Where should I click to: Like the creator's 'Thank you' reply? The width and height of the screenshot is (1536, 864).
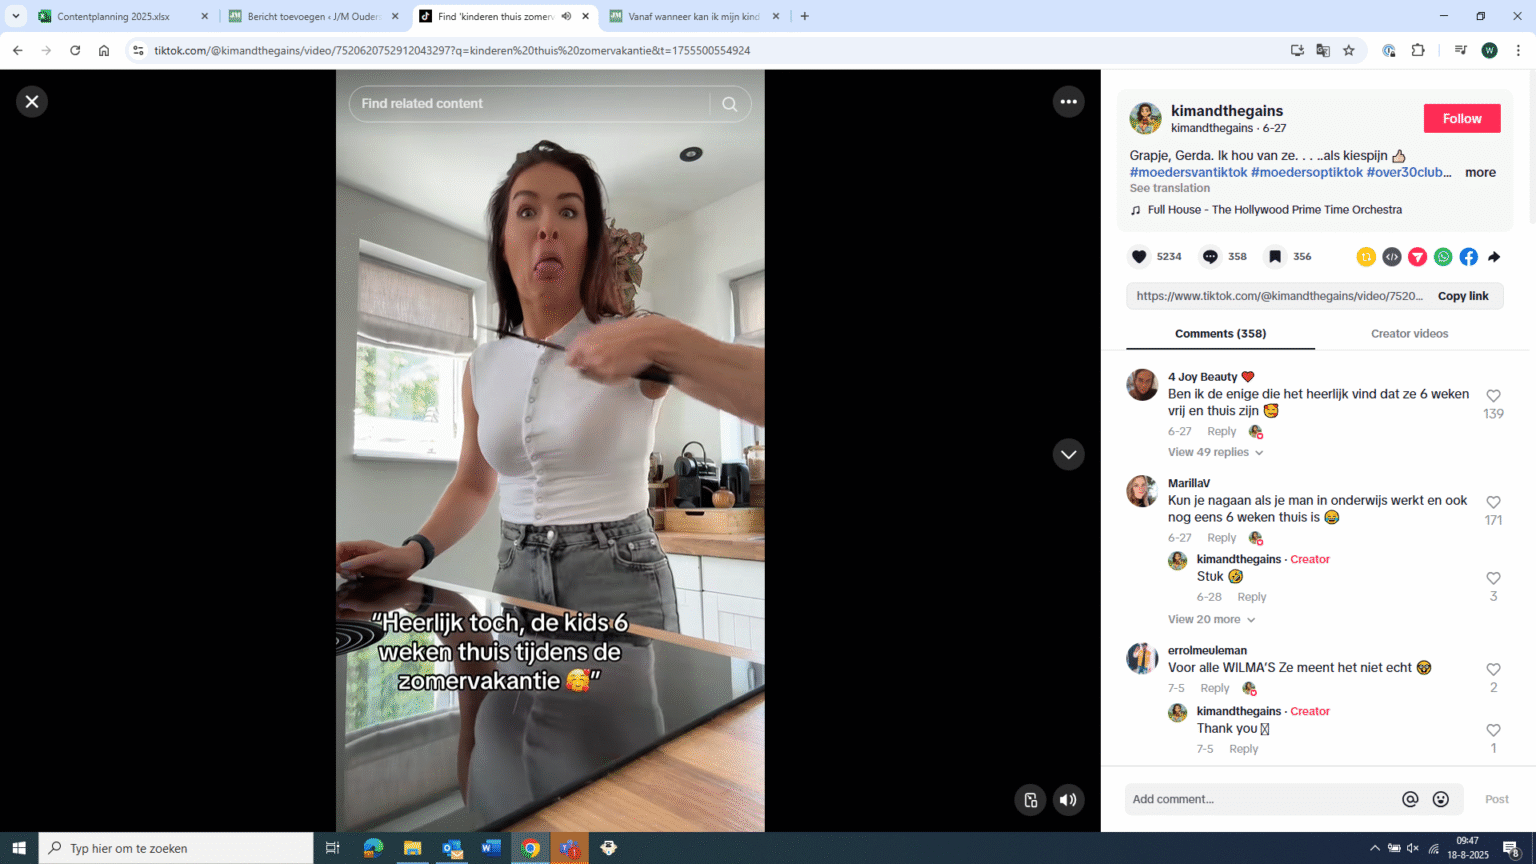(x=1493, y=730)
